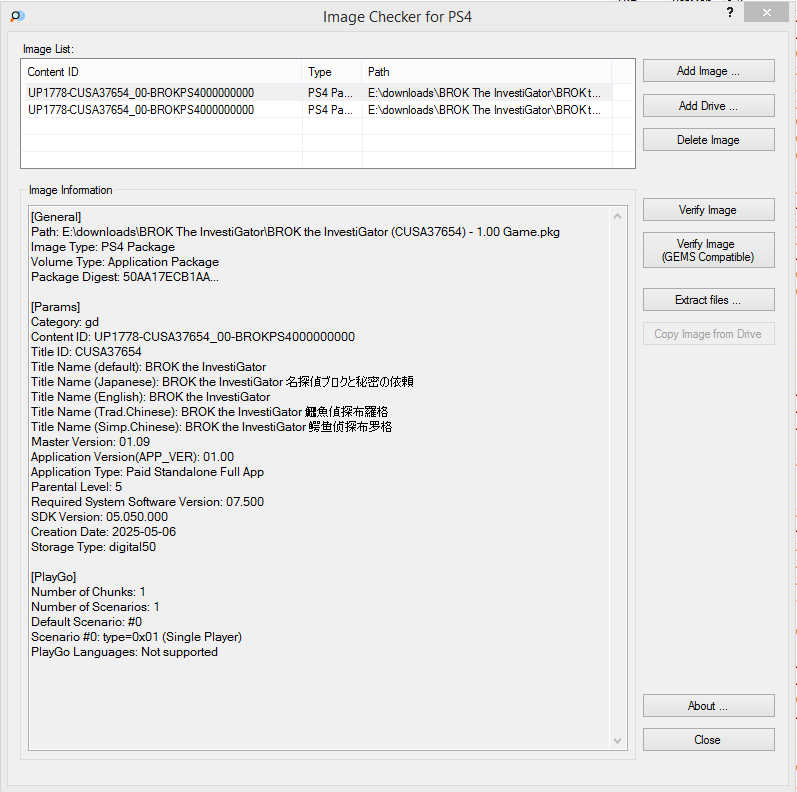The height and width of the screenshot is (792, 797).
Task: Click the Verify Image button
Action: tap(709, 209)
